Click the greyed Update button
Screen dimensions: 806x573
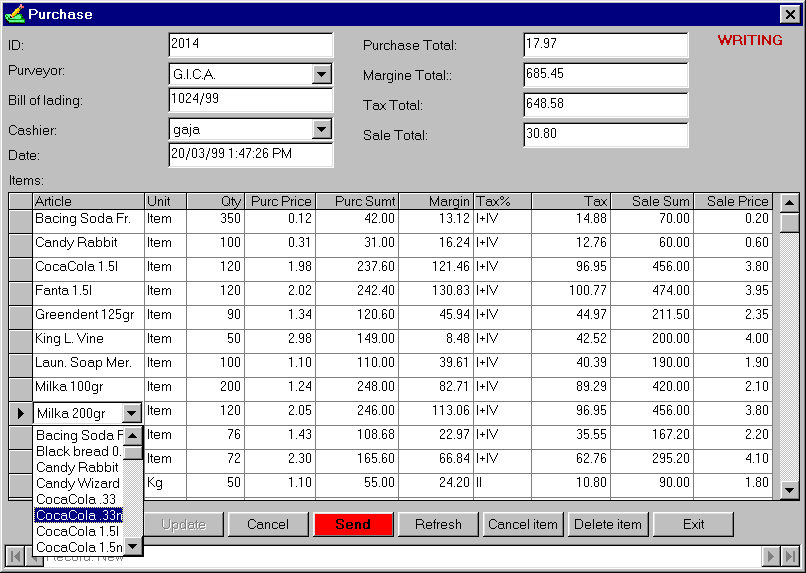click(x=184, y=524)
